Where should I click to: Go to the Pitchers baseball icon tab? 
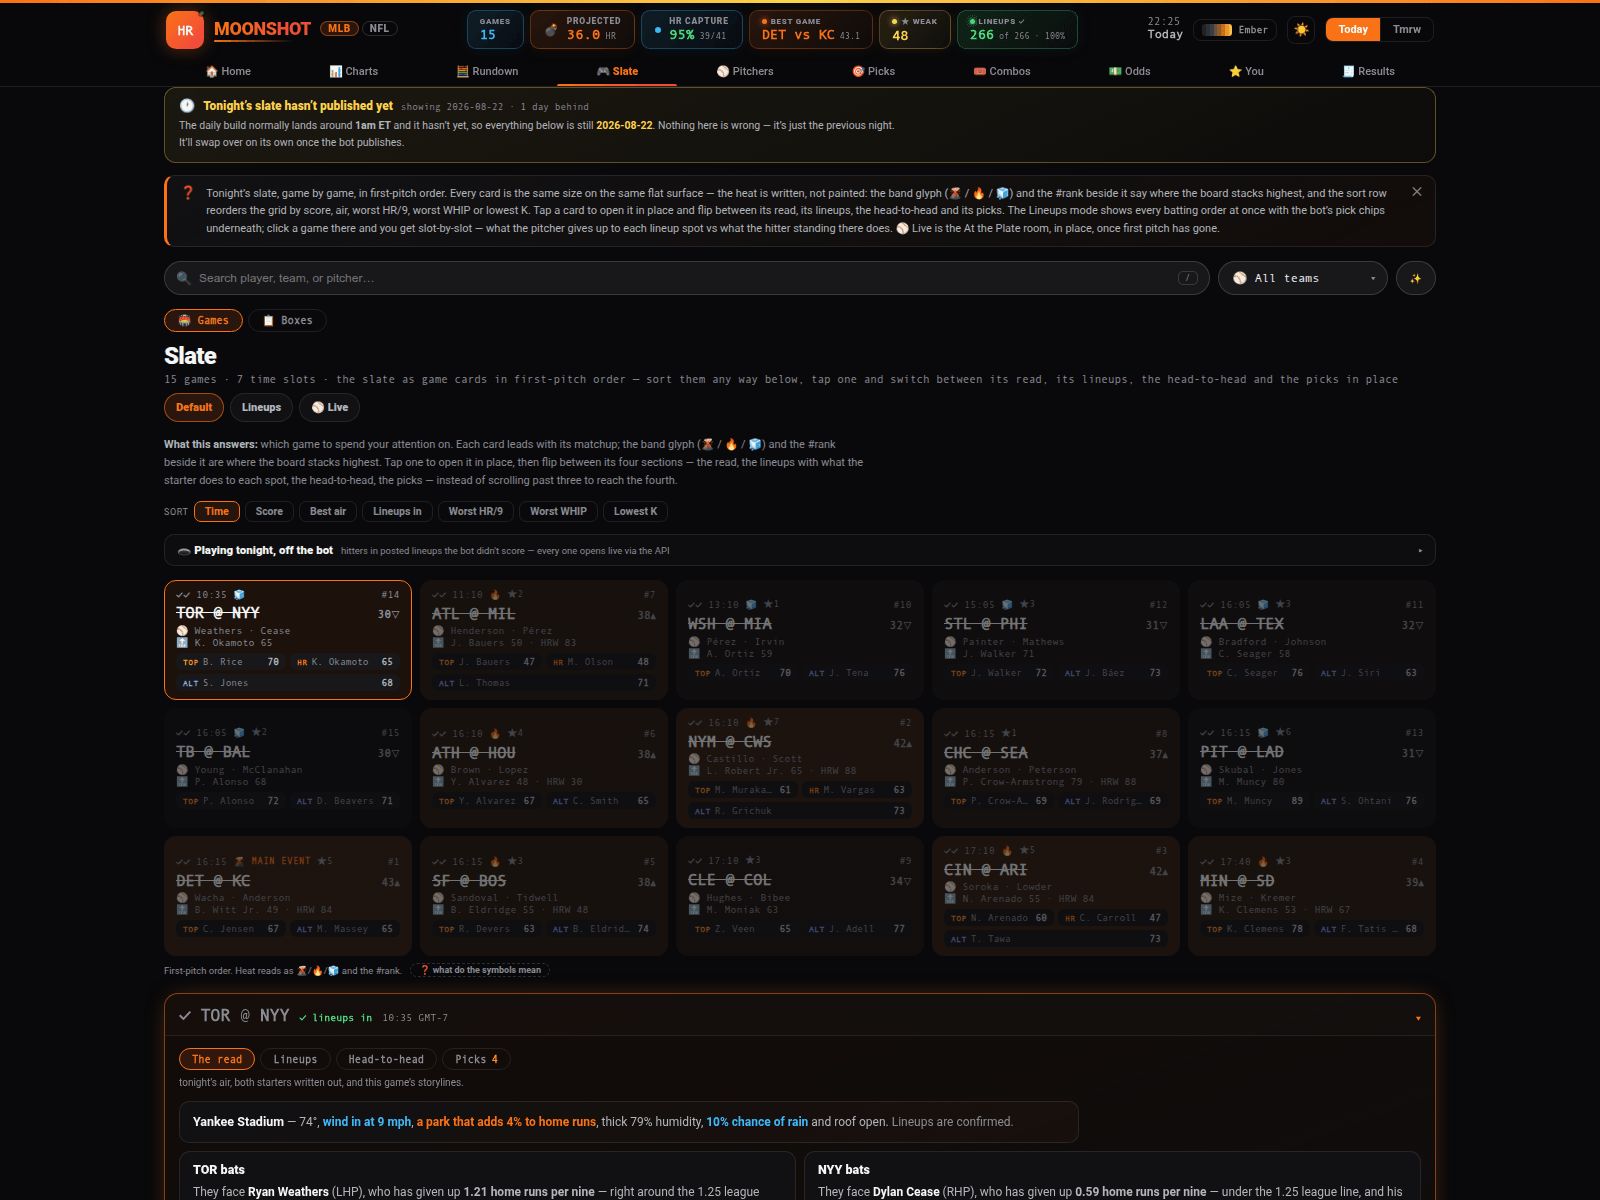[745, 71]
